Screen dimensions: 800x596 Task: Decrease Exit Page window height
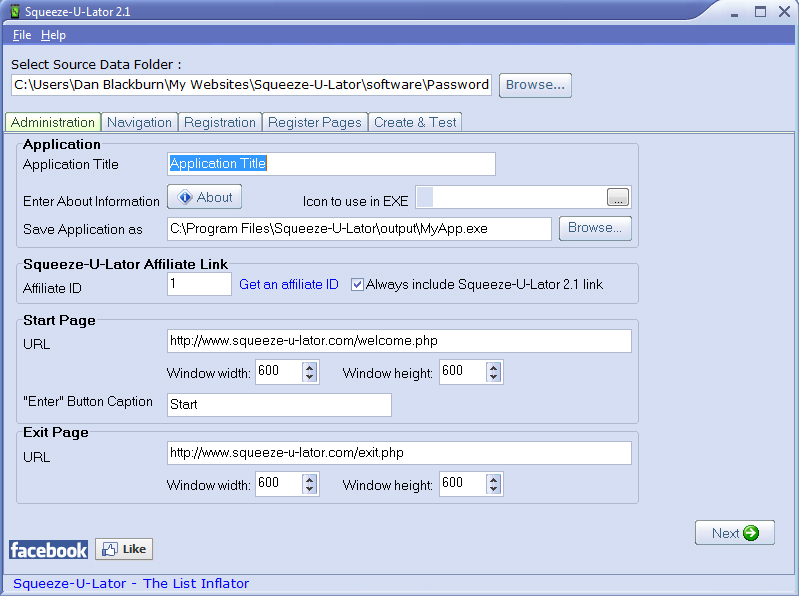point(493,489)
